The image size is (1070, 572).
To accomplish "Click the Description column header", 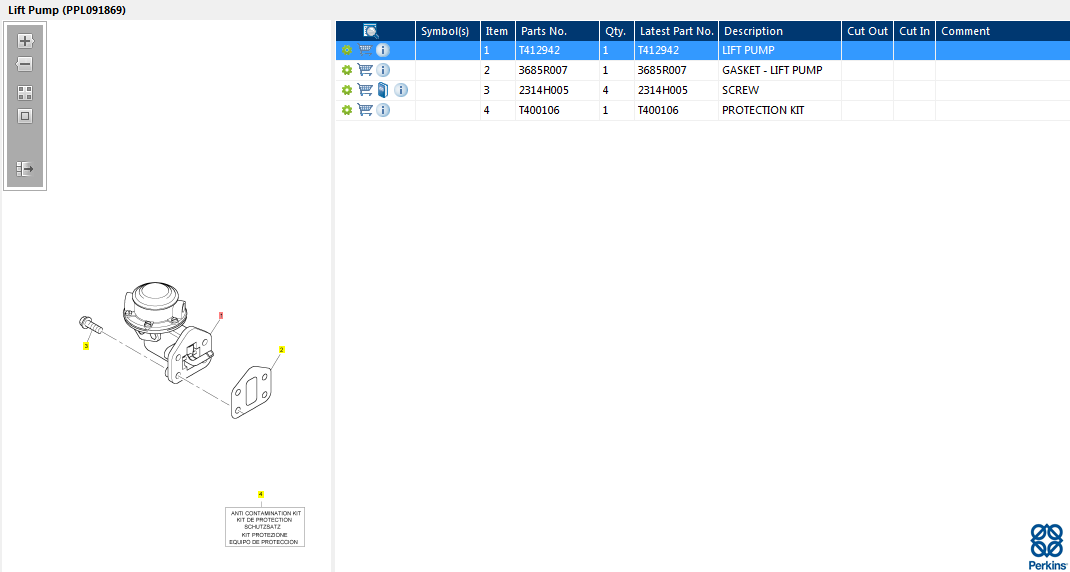I will [x=779, y=31].
